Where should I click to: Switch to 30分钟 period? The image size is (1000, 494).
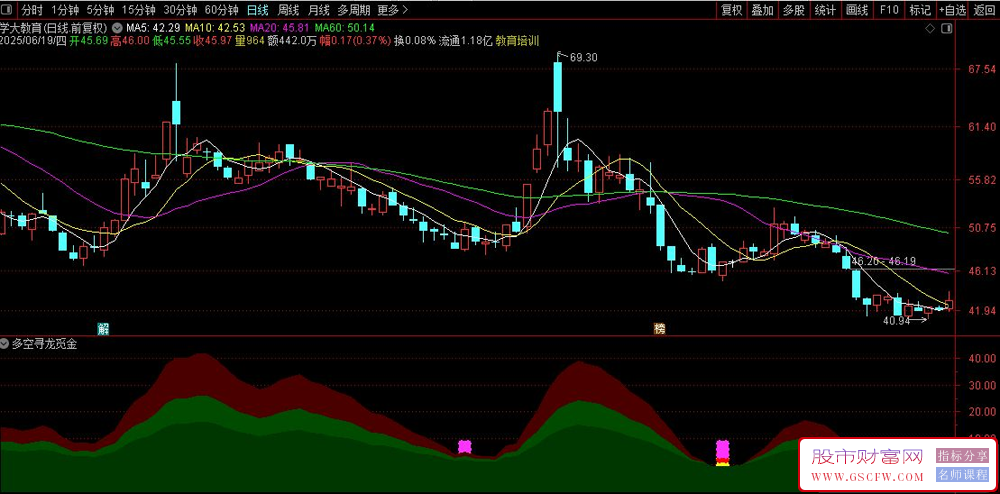pyautogui.click(x=180, y=10)
